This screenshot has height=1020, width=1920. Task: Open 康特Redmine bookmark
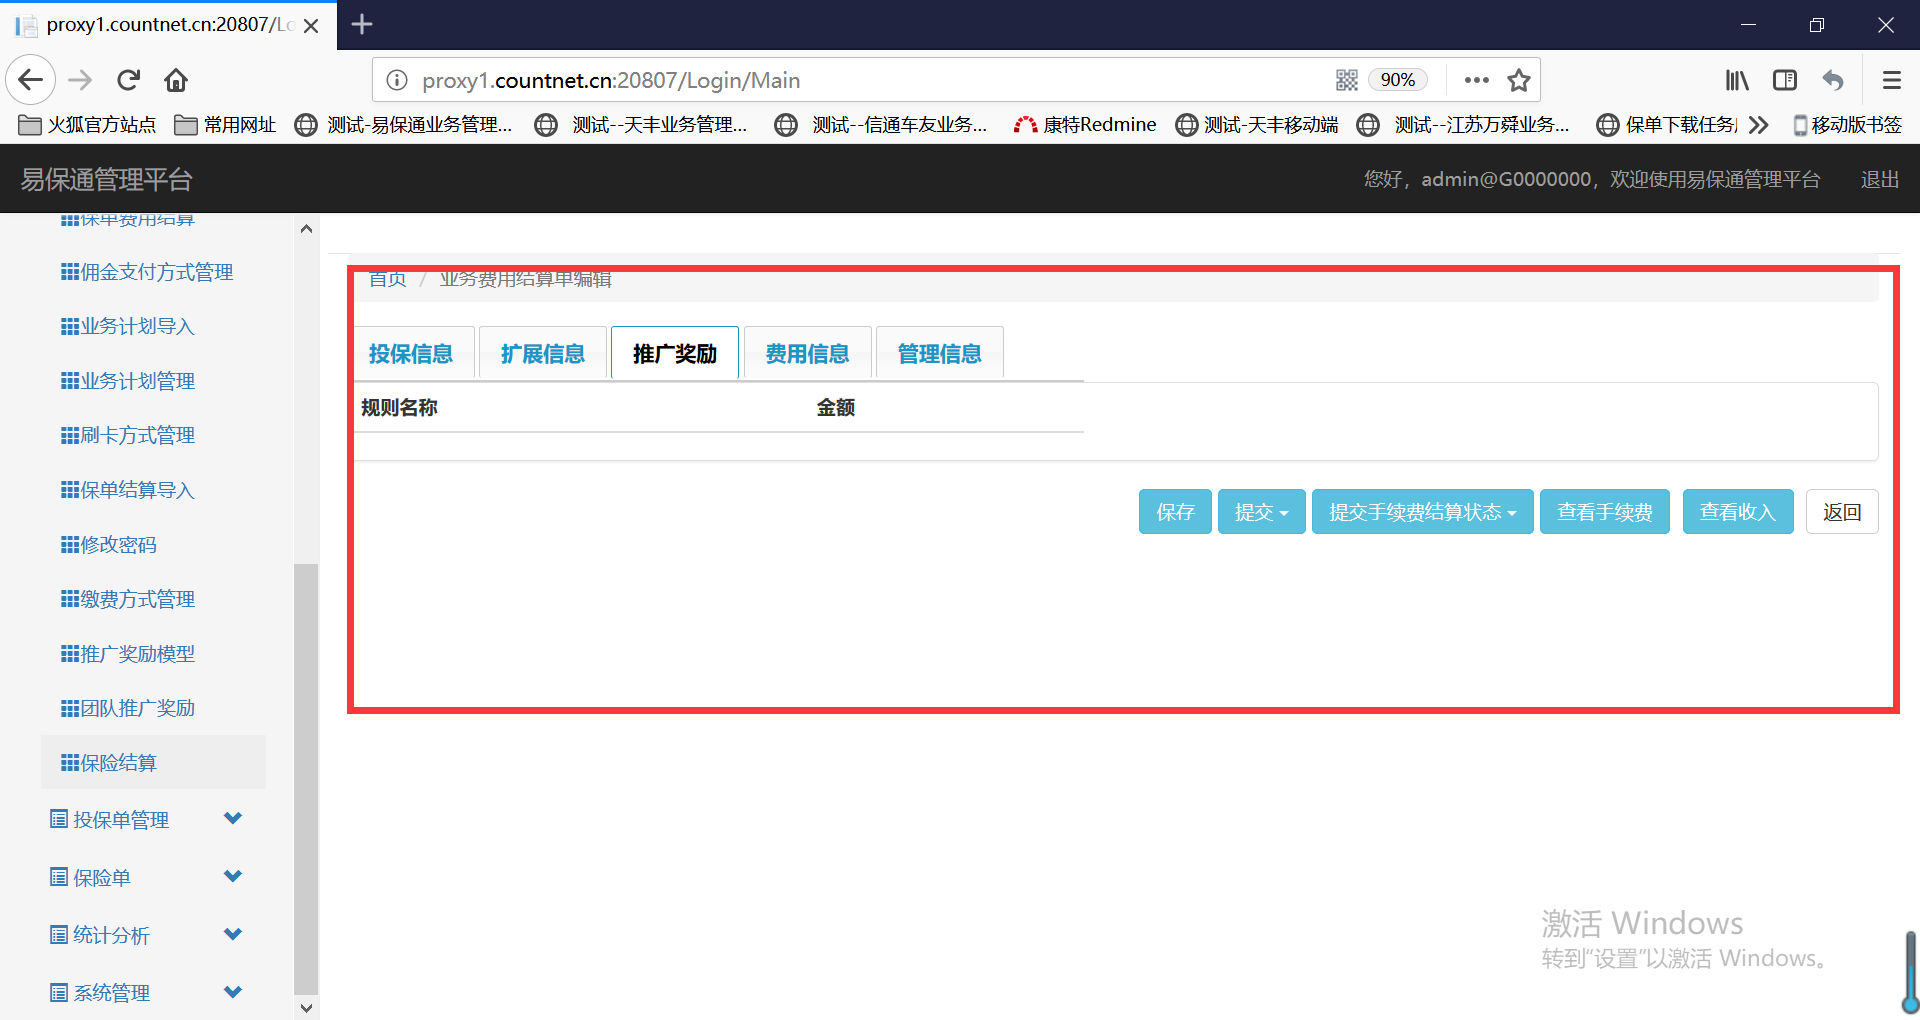[x=1085, y=125]
